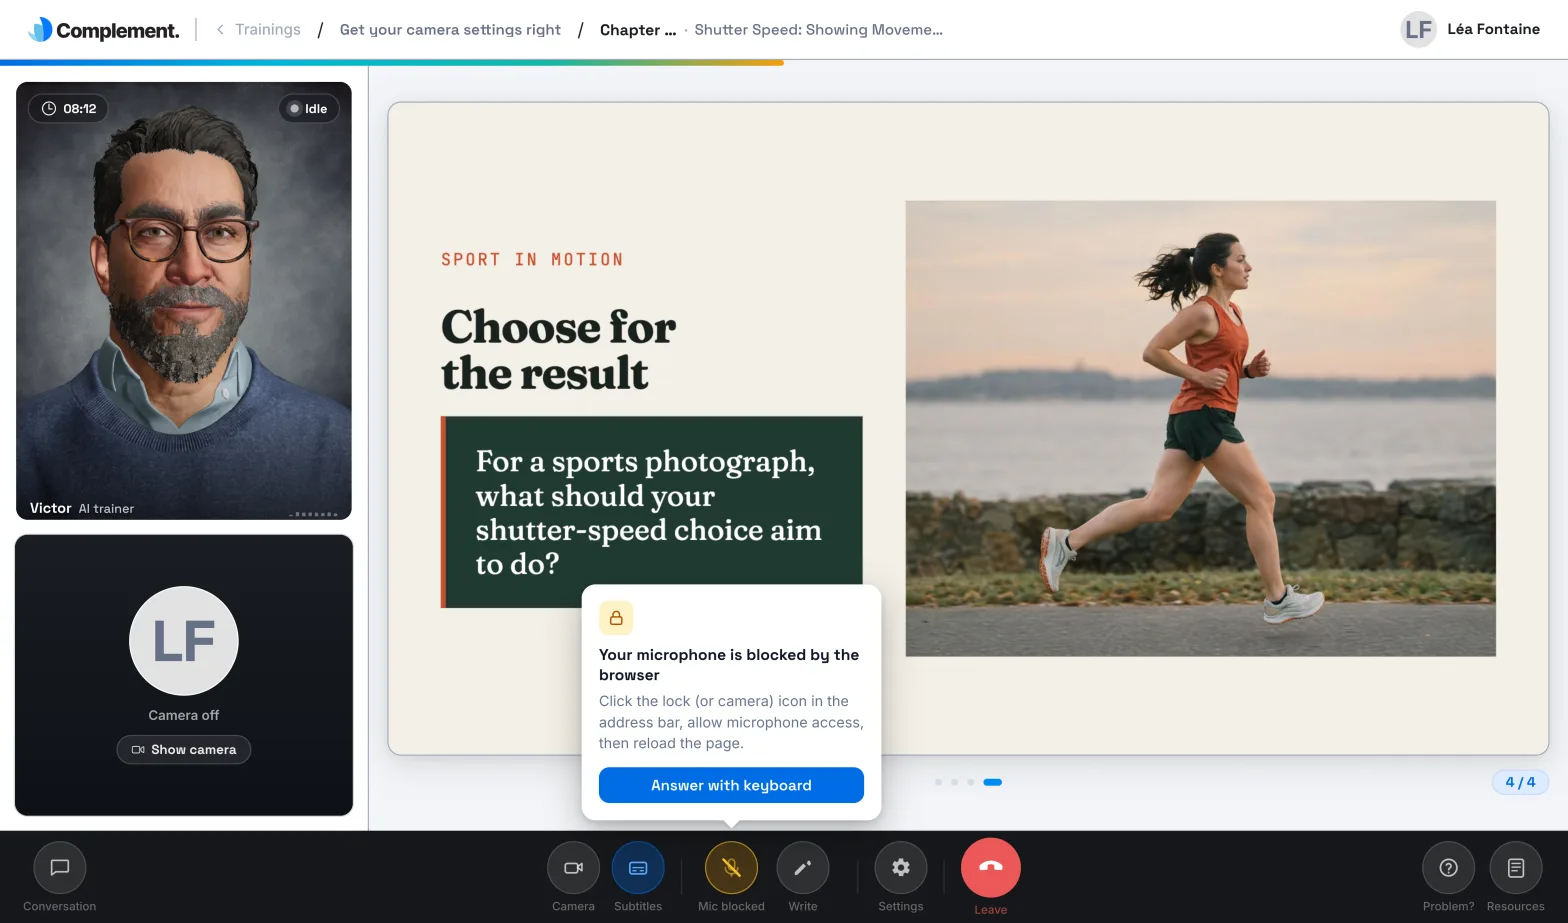Click the Complement logo

[x=104, y=30]
